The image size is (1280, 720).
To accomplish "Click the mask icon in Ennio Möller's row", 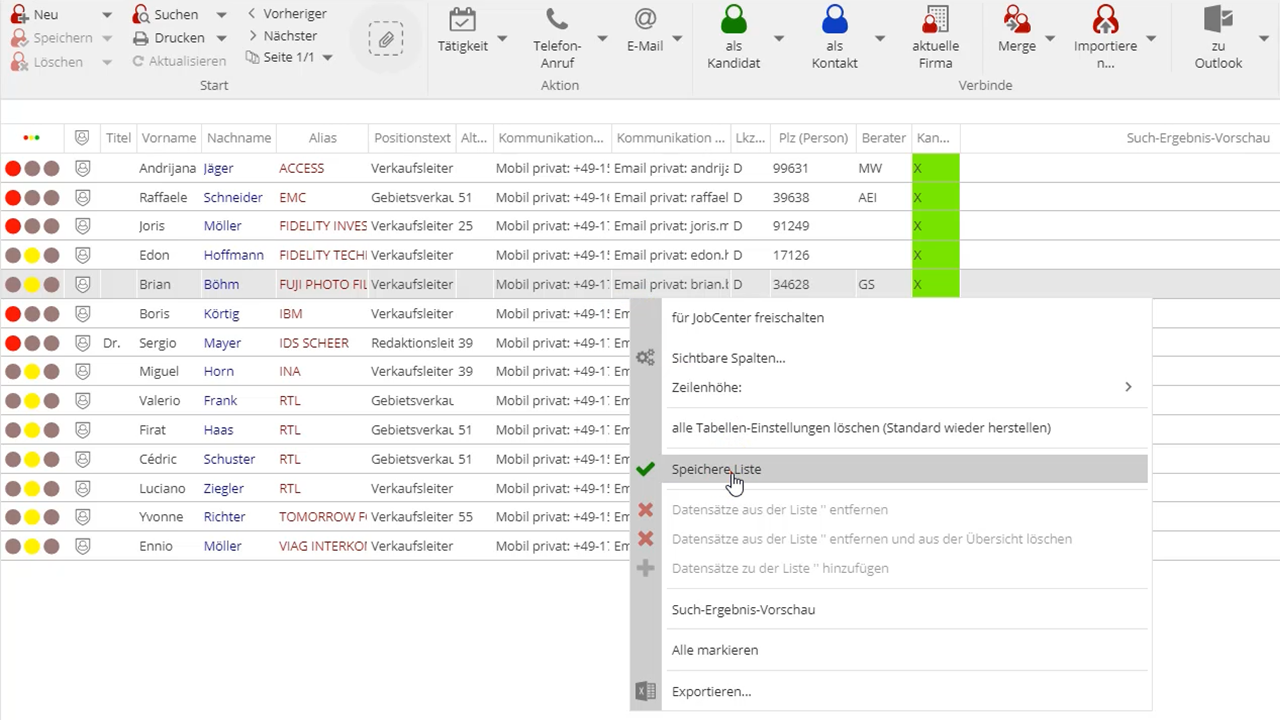I will pyautogui.click(x=83, y=546).
